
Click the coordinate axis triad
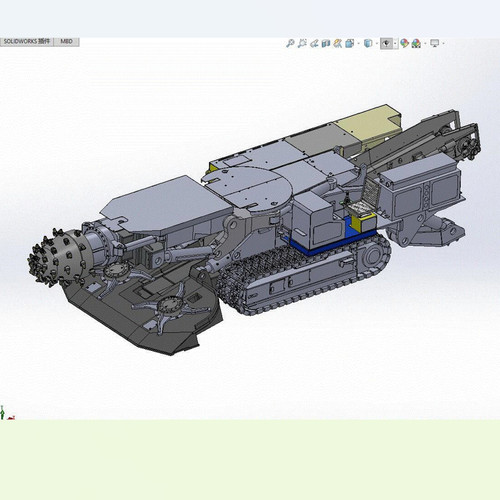[7, 413]
